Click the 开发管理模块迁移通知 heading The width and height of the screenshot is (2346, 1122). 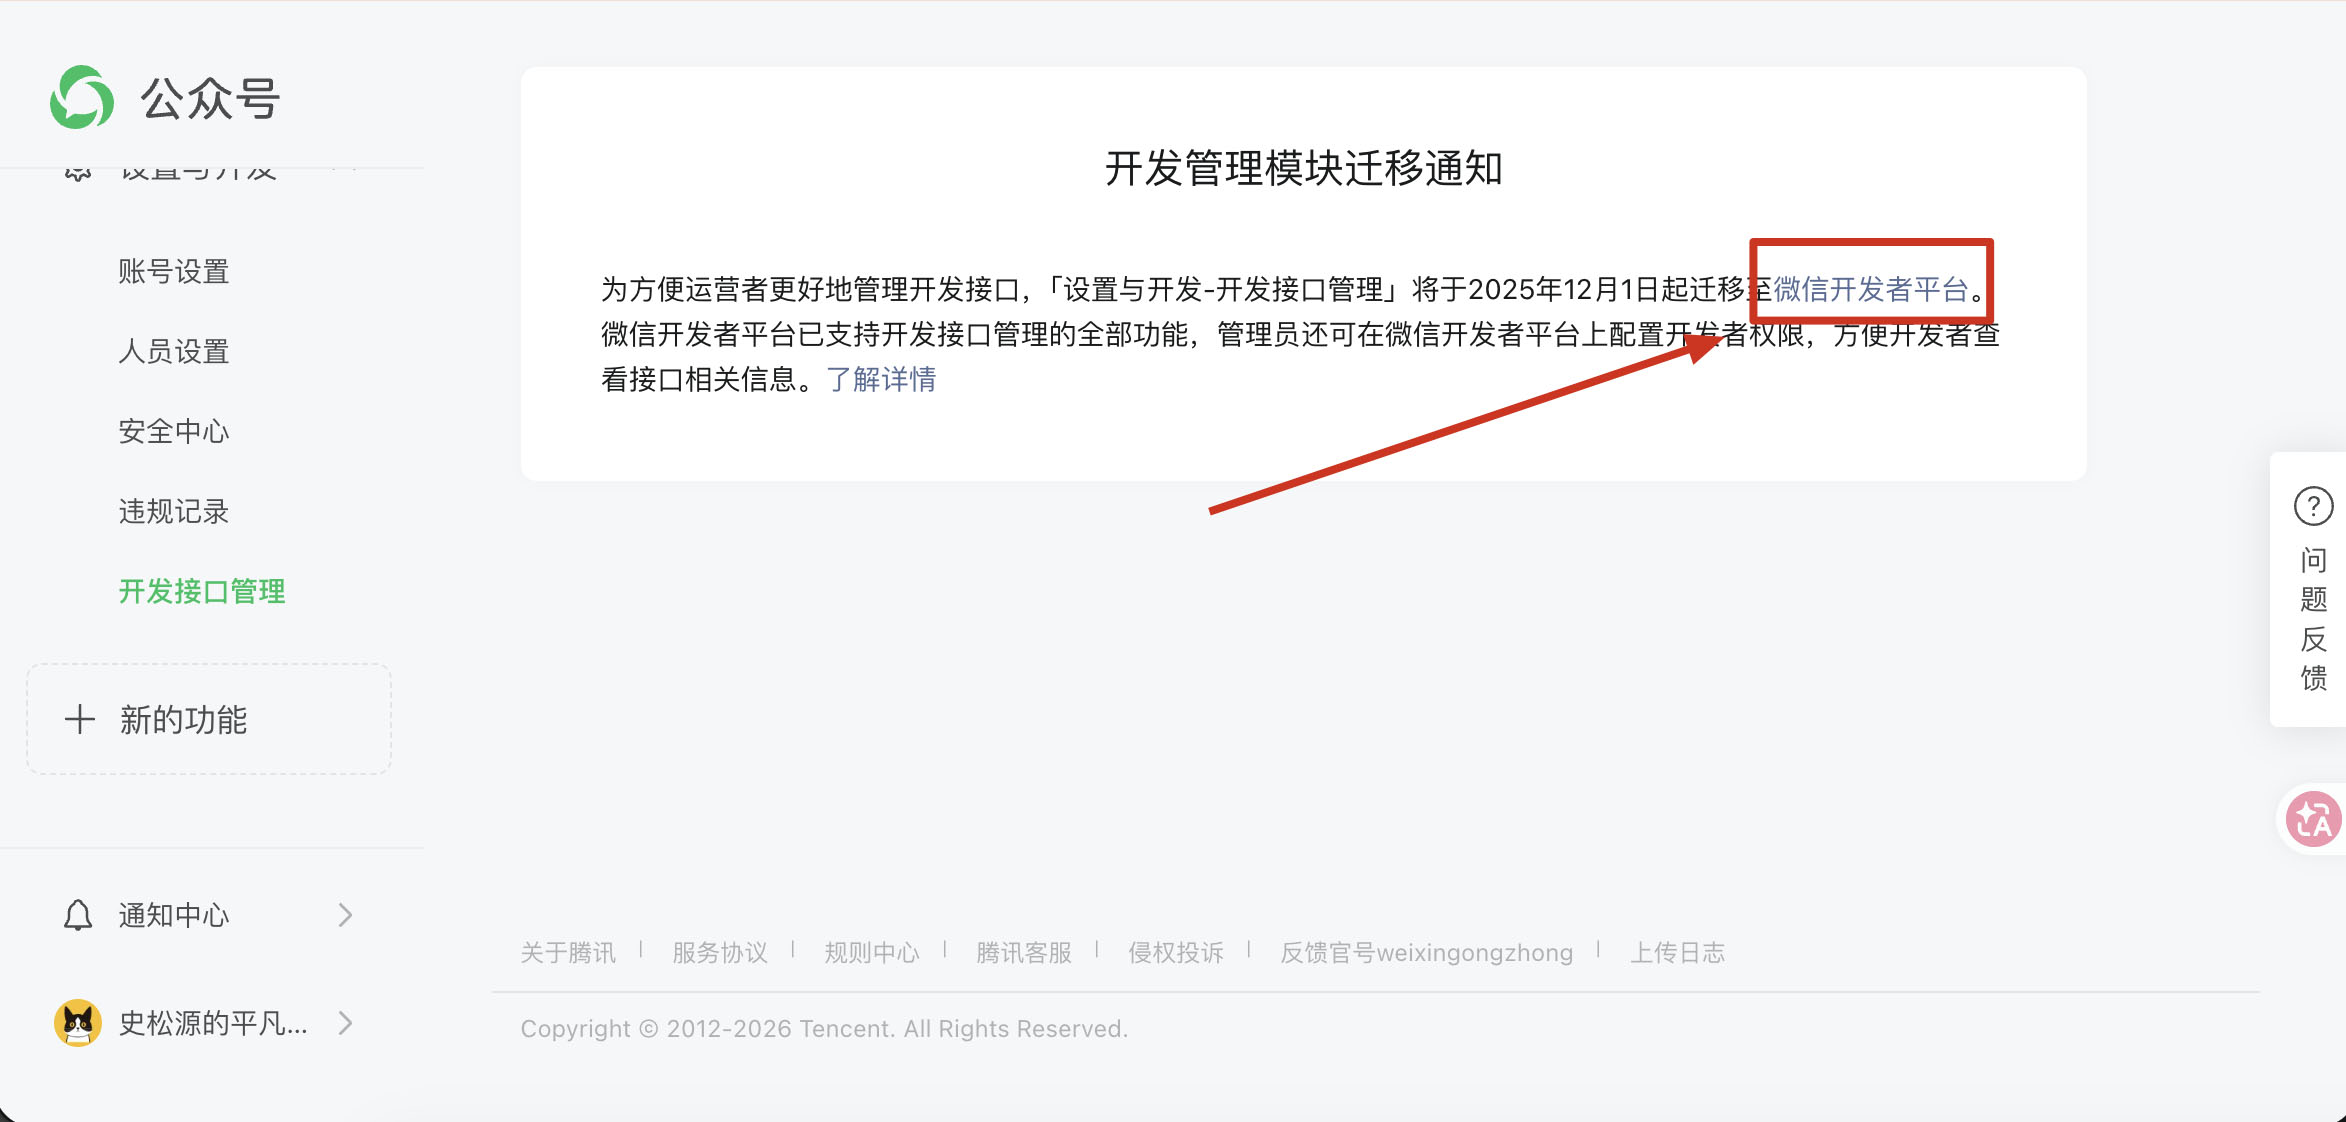pos(1304,168)
